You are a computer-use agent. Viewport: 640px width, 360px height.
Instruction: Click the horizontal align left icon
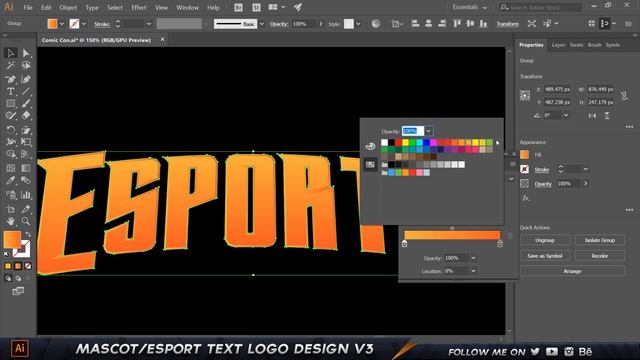[415, 24]
